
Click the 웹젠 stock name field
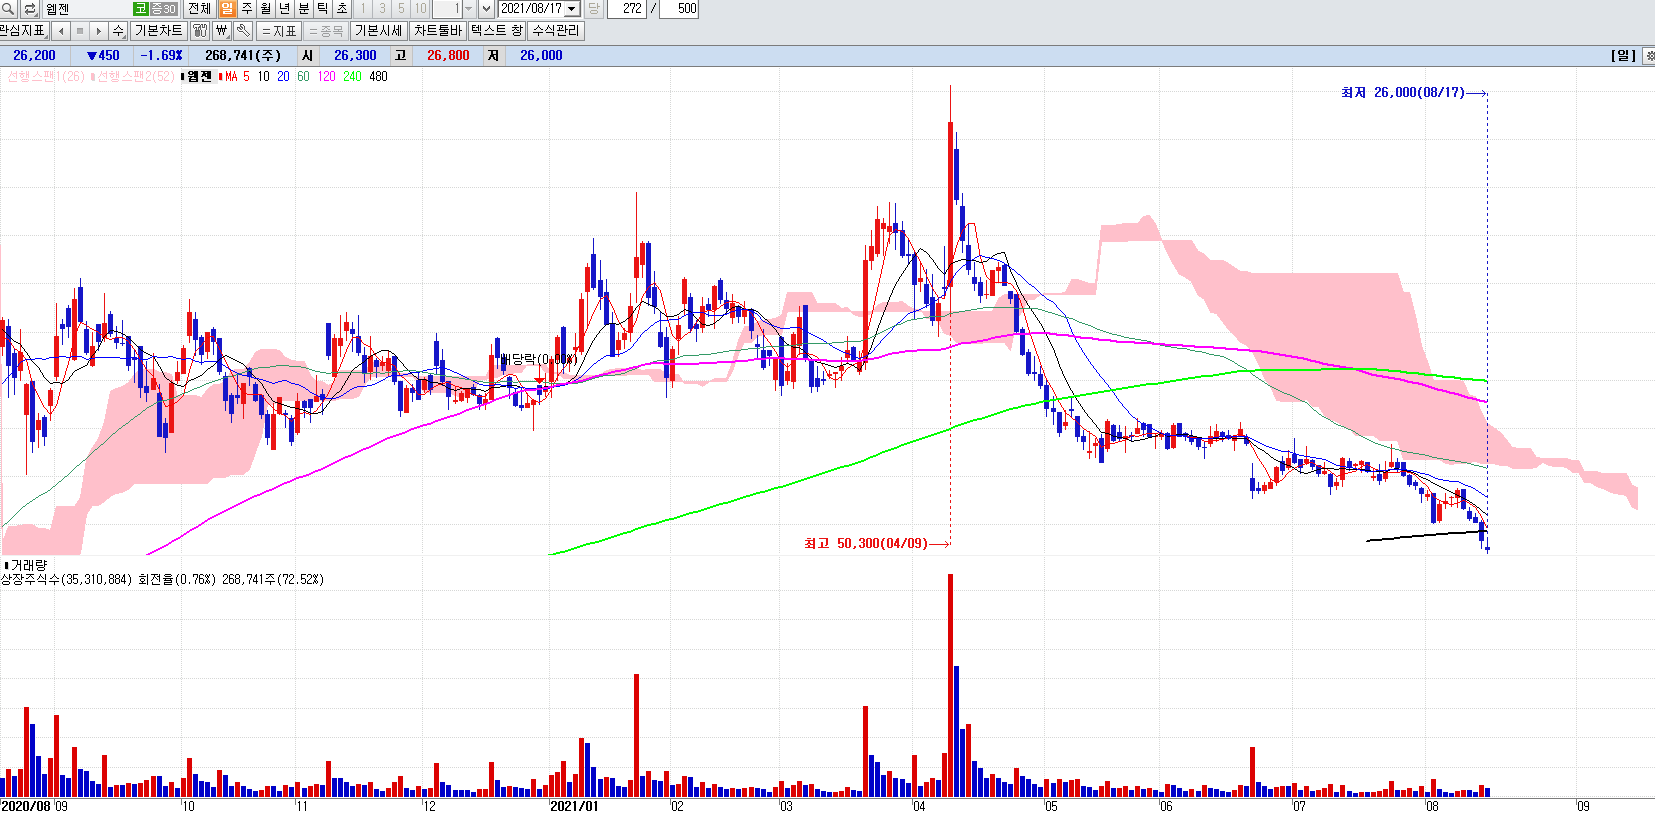pyautogui.click(x=87, y=8)
